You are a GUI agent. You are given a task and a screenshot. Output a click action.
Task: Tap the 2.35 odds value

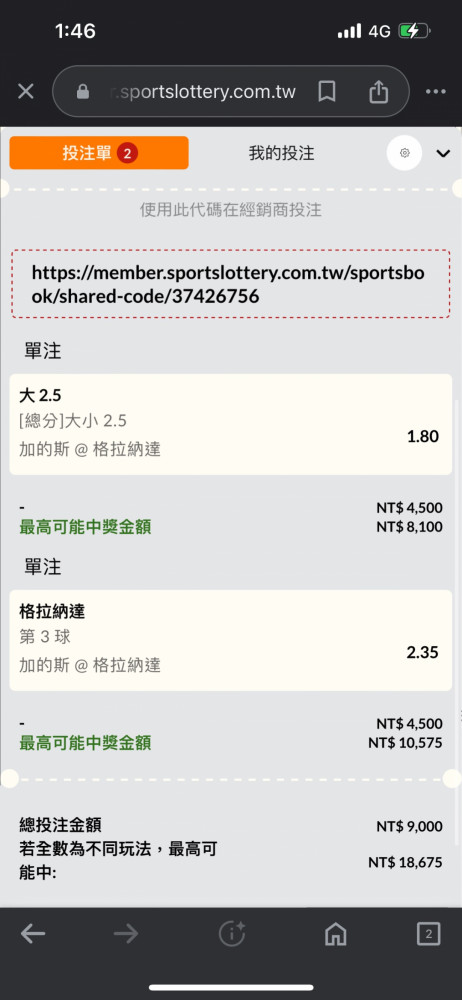point(423,652)
